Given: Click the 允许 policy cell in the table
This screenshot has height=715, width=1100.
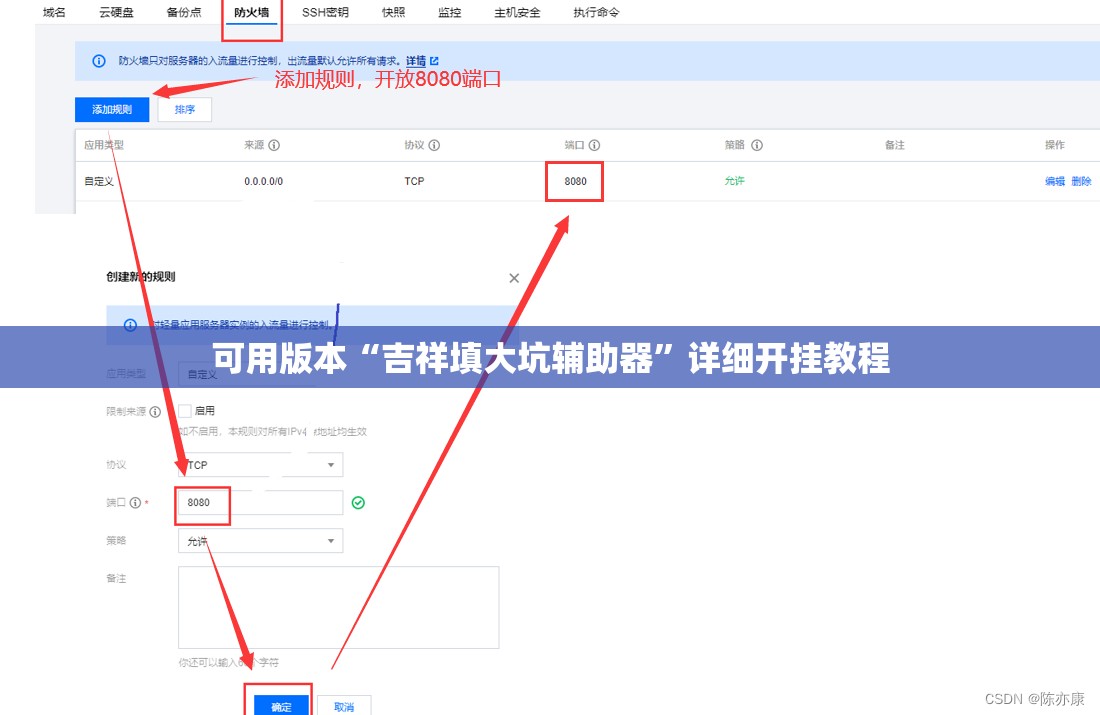Looking at the screenshot, I should 735,181.
